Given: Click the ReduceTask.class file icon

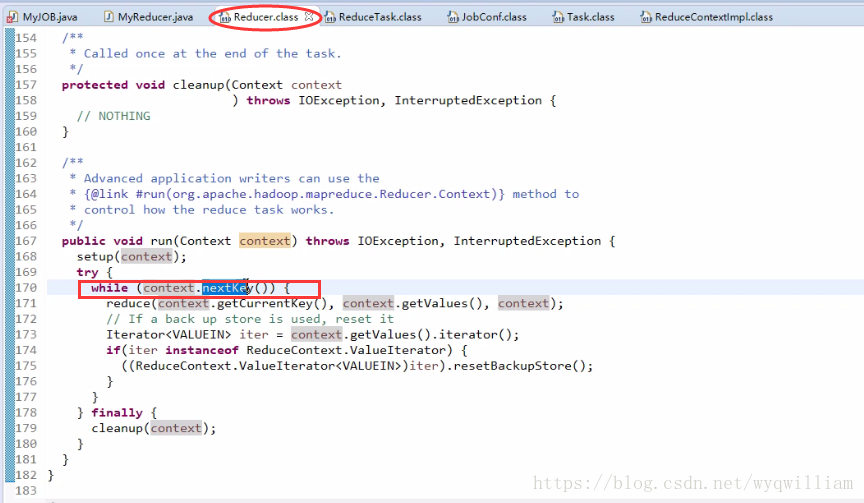Looking at the screenshot, I should pos(330,18).
